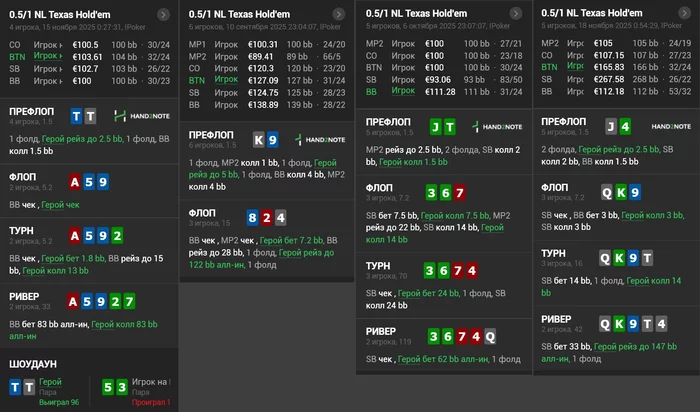This screenshot has height=412, width=700.
Task: Open BTN Игрок link with €127.09 stack
Action: tap(226, 79)
